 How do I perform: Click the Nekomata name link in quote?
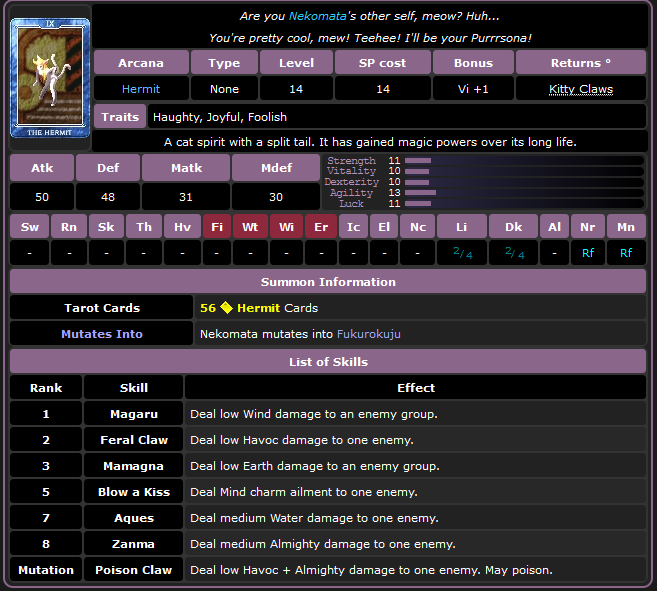317,16
